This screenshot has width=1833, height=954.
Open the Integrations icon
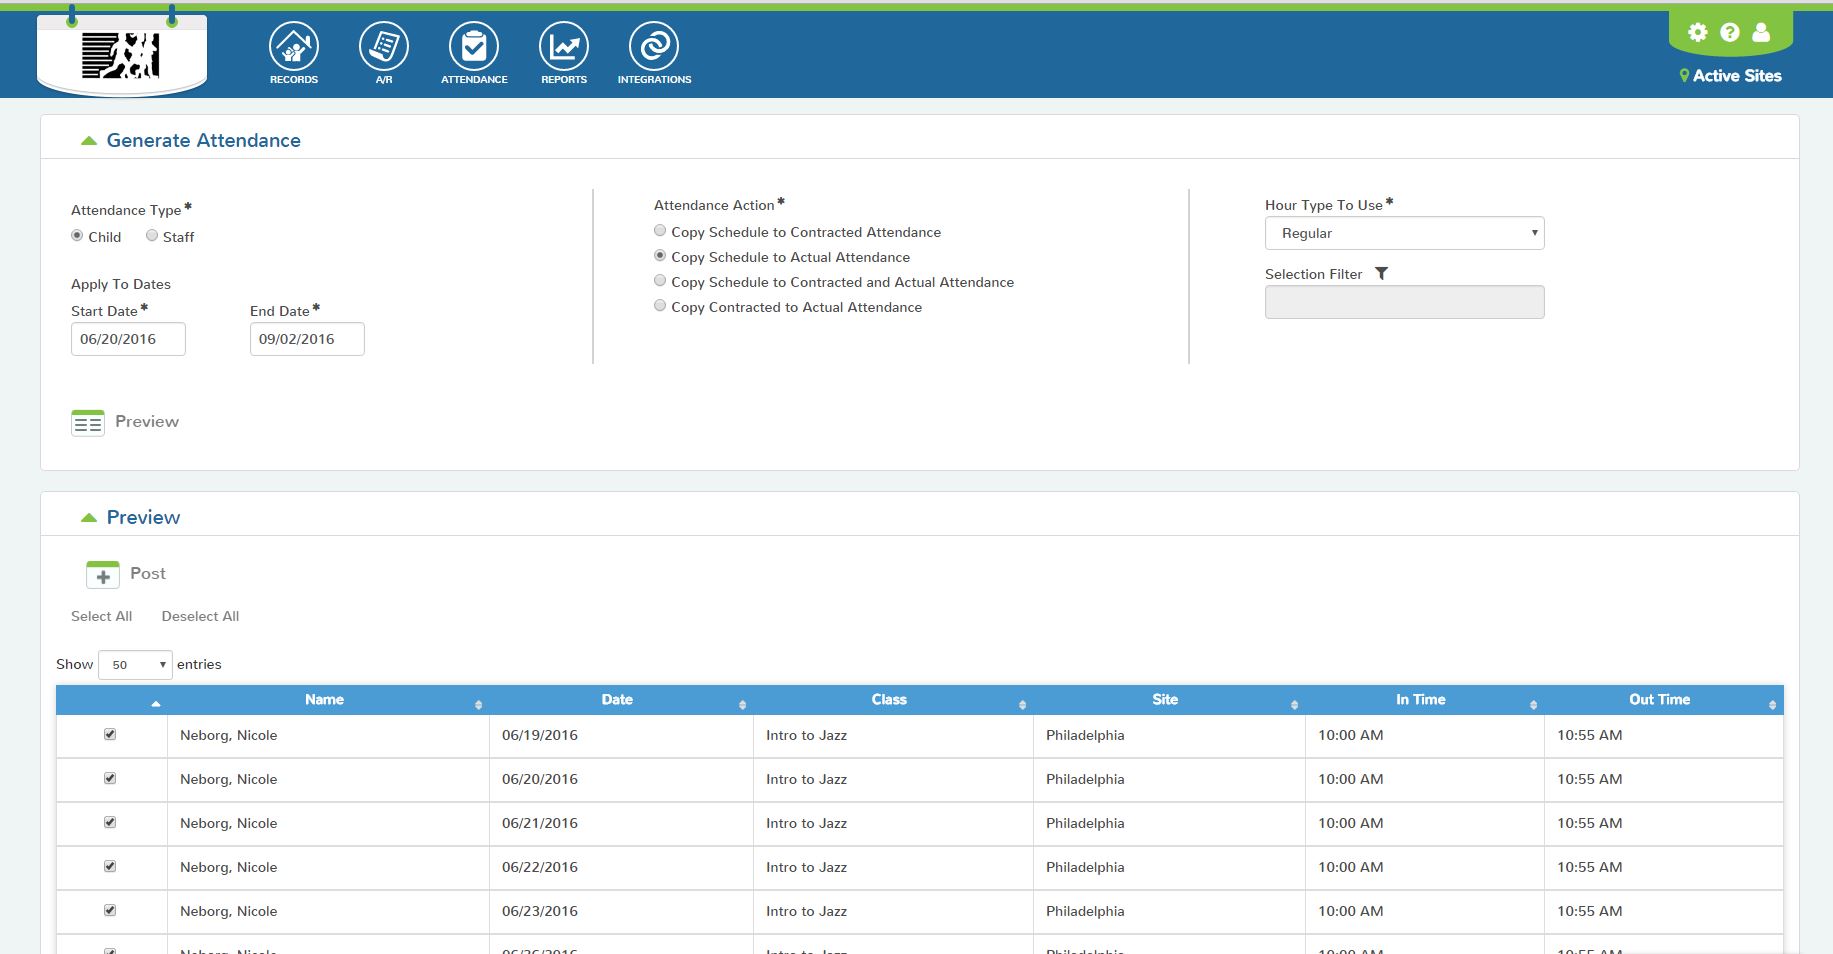(654, 47)
